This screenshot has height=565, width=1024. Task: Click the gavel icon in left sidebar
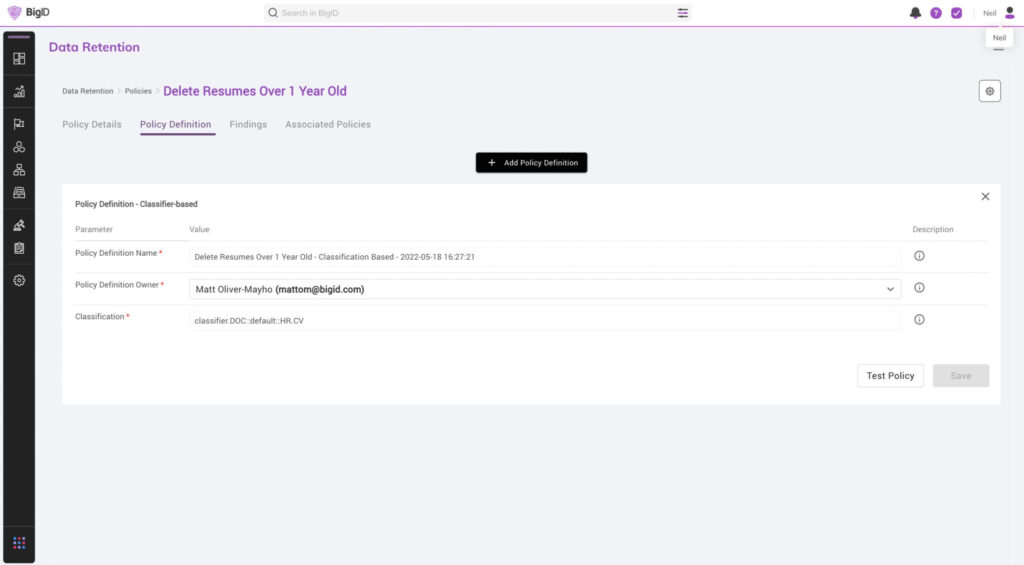(19, 226)
